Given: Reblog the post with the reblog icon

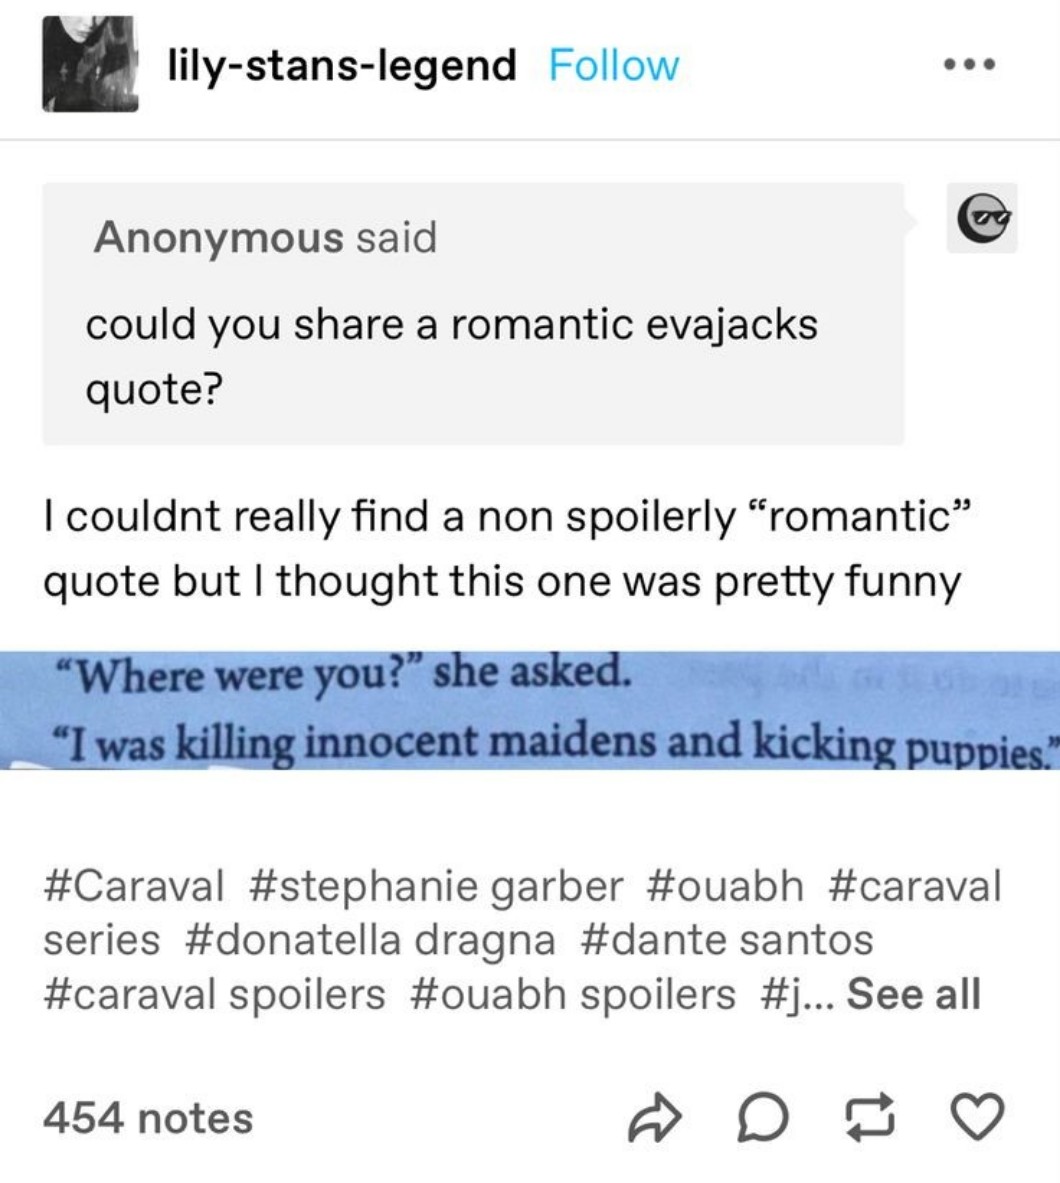Looking at the screenshot, I should 869,1119.
